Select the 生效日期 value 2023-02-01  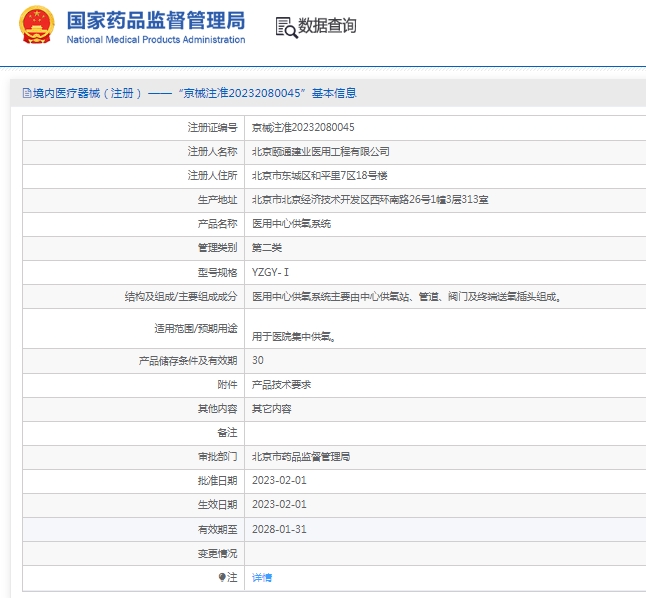[x=279, y=504]
